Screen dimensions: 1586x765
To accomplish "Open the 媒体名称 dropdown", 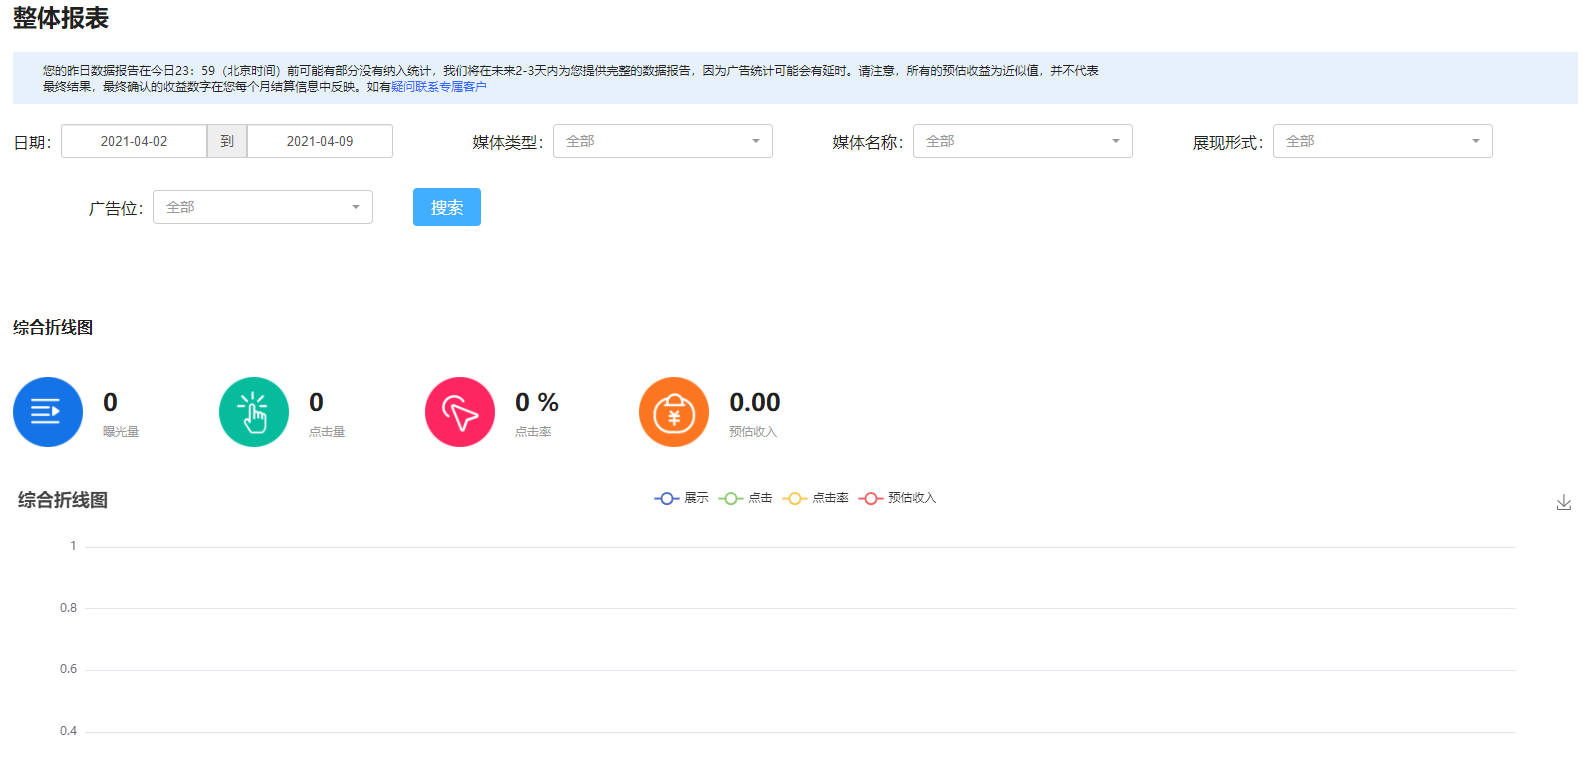I will coord(1022,141).
